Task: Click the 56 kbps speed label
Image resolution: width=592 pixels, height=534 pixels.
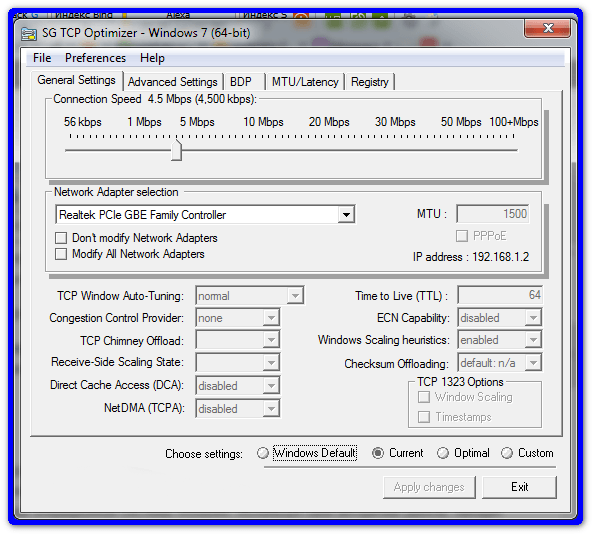Action: point(83,122)
